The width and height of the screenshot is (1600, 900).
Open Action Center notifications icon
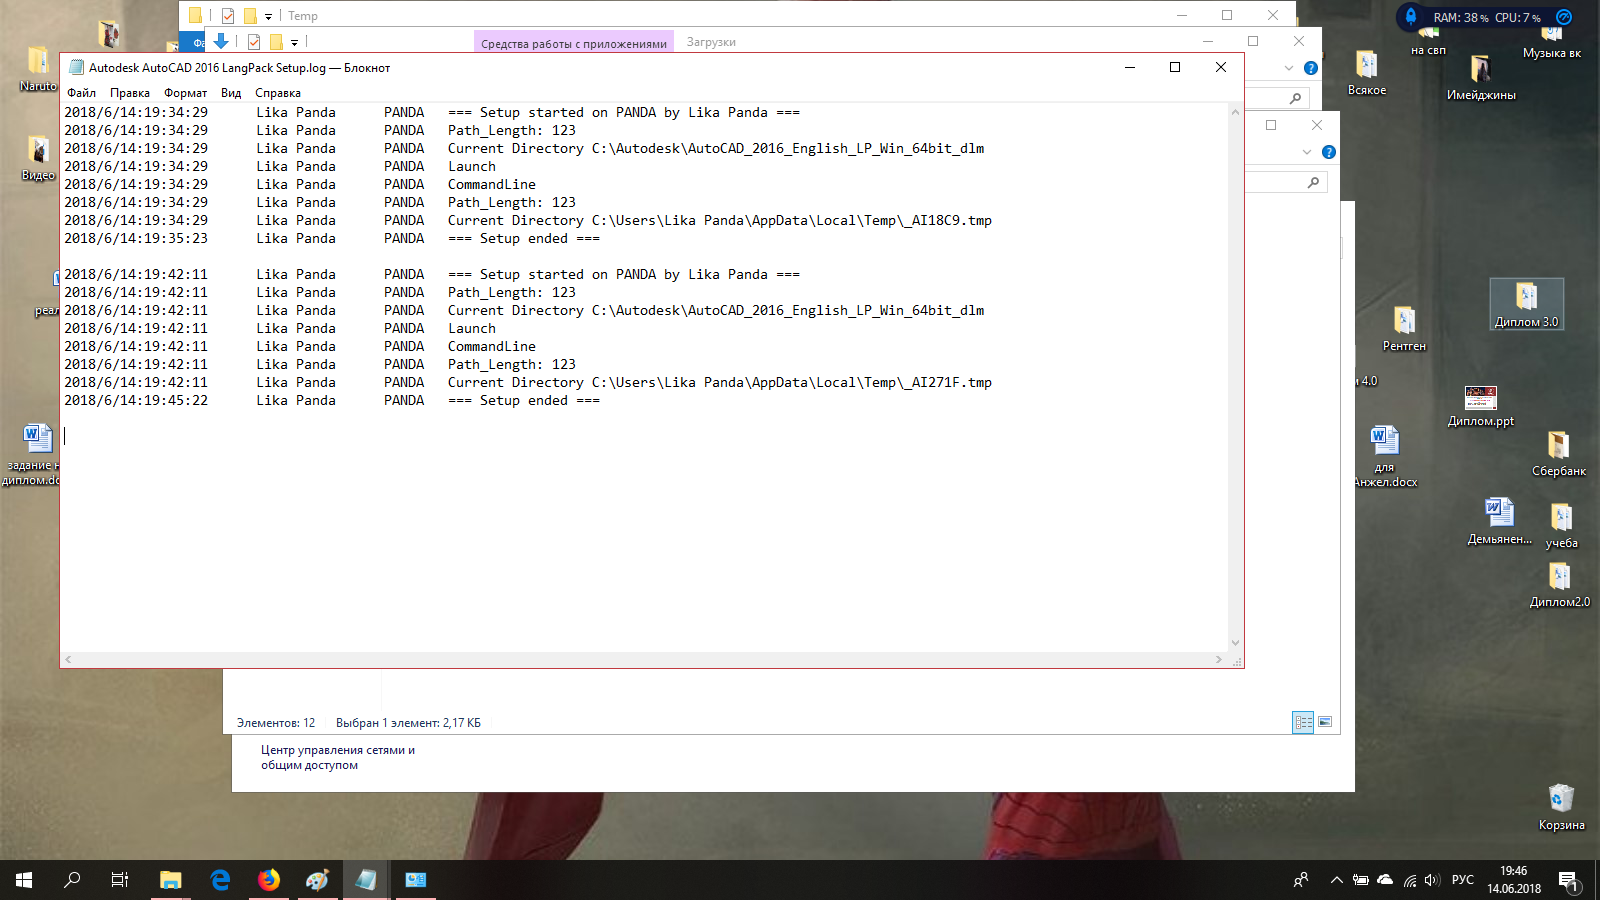pos(1568,880)
